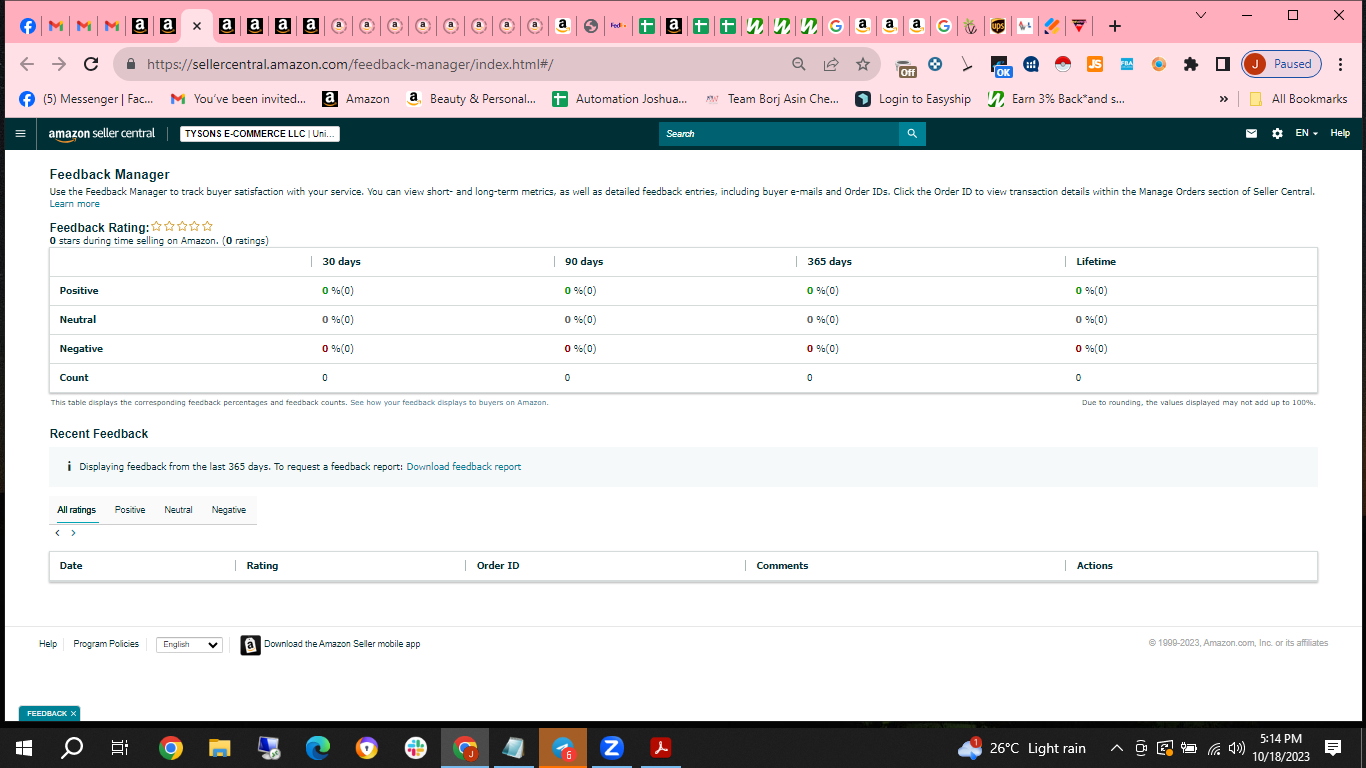Screen dimensions: 1366x768
Task: Open Windows Start menu
Action: [x=24, y=748]
